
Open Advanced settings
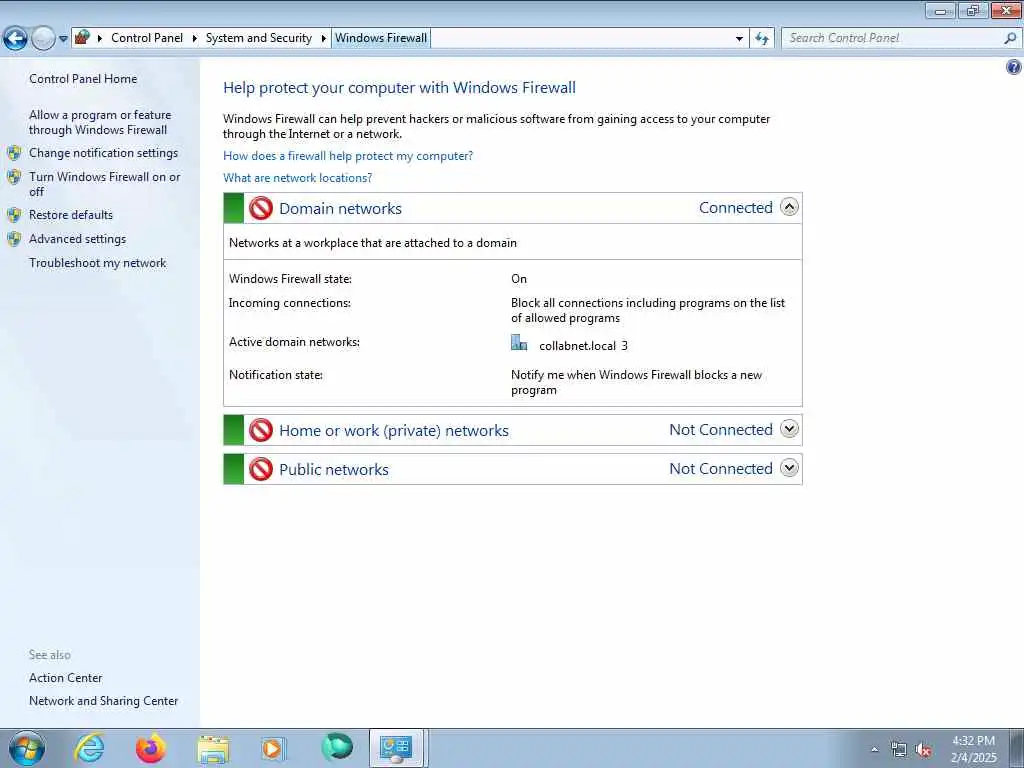(x=77, y=239)
